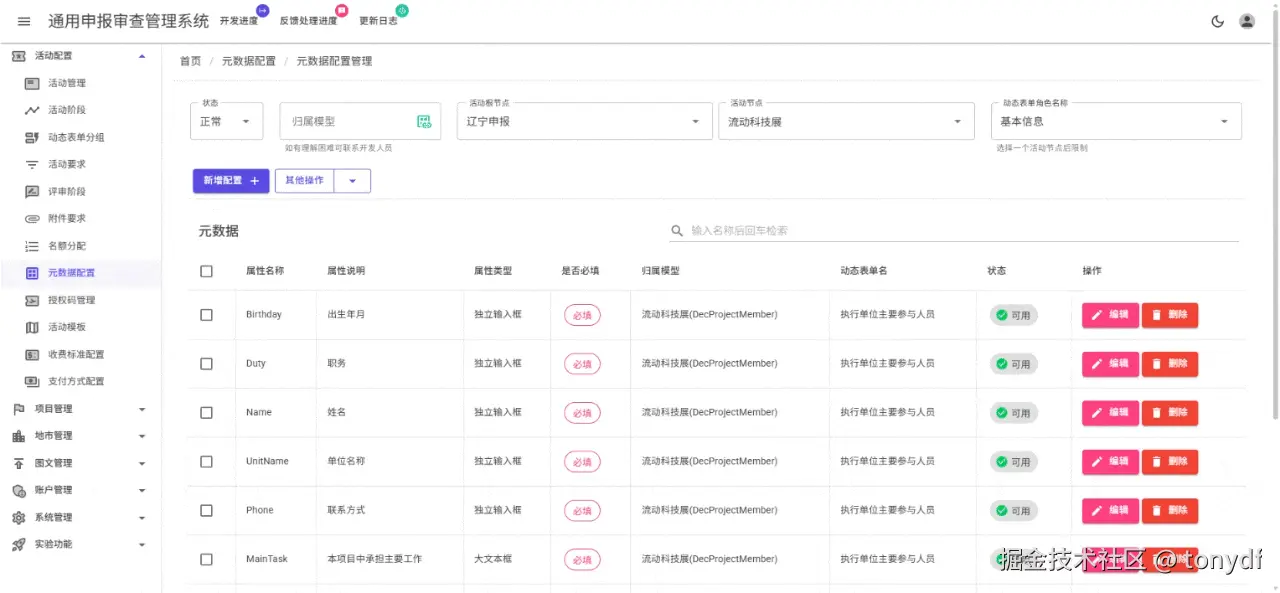Screen dimensions: 1280x593
Task: Click the 活动管理 sidebar icon
Action: tap(32, 83)
